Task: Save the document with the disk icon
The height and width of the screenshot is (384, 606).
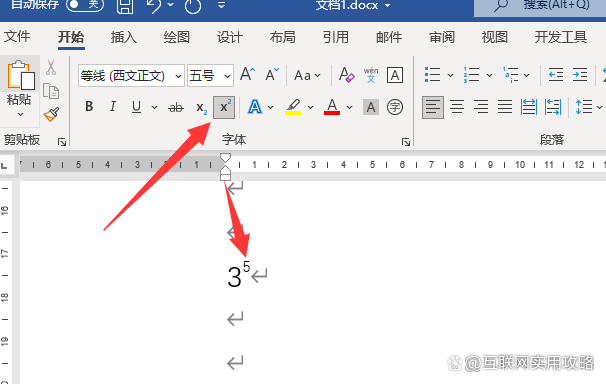Action: click(x=125, y=7)
